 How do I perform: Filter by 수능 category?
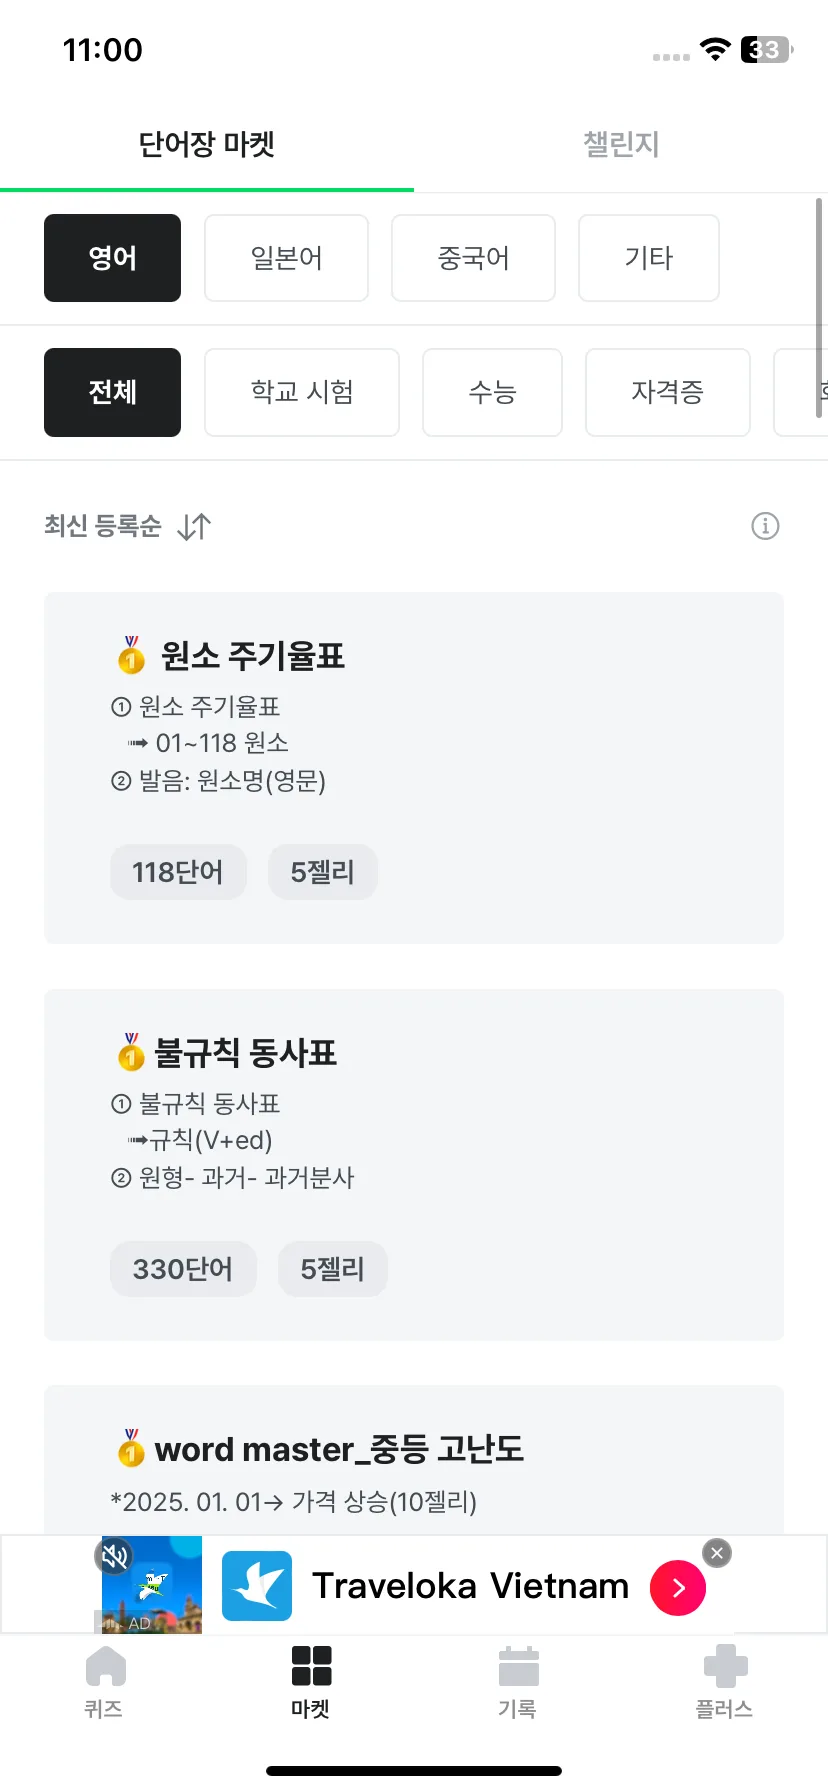pos(492,392)
